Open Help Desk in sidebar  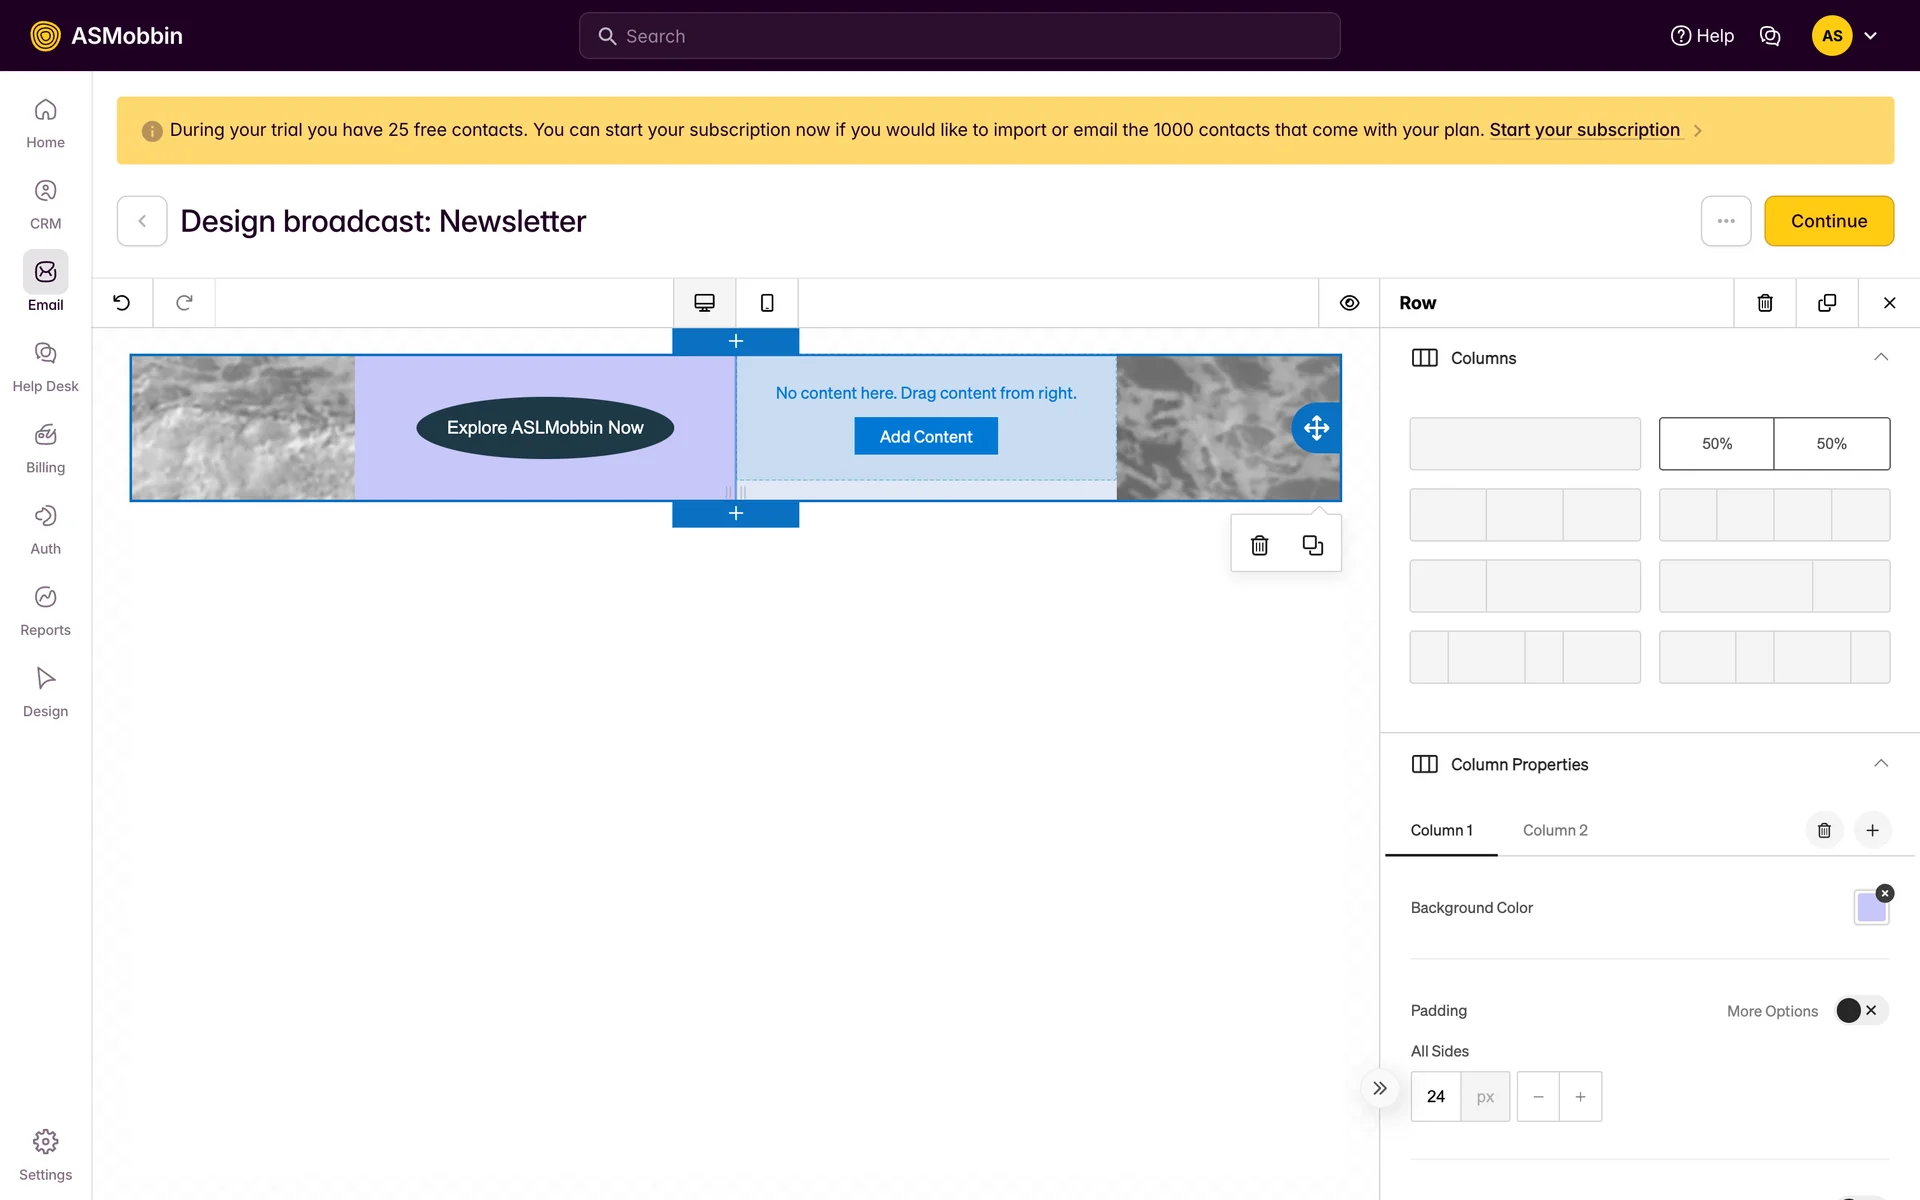coord(45,366)
